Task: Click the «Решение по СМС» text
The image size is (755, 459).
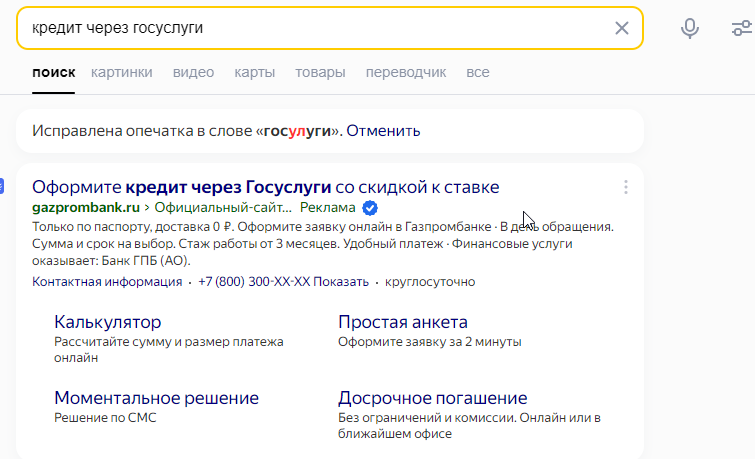Action: [105, 418]
